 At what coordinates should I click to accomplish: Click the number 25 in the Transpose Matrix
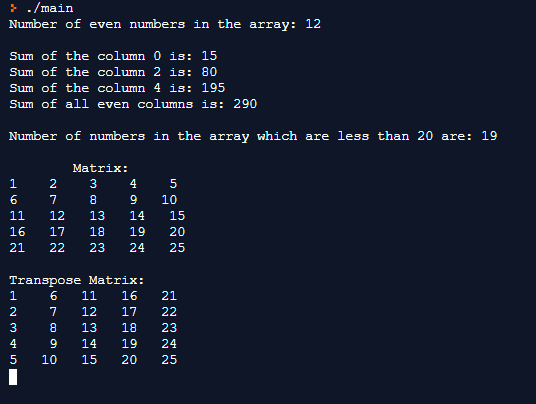pyautogui.click(x=169, y=360)
